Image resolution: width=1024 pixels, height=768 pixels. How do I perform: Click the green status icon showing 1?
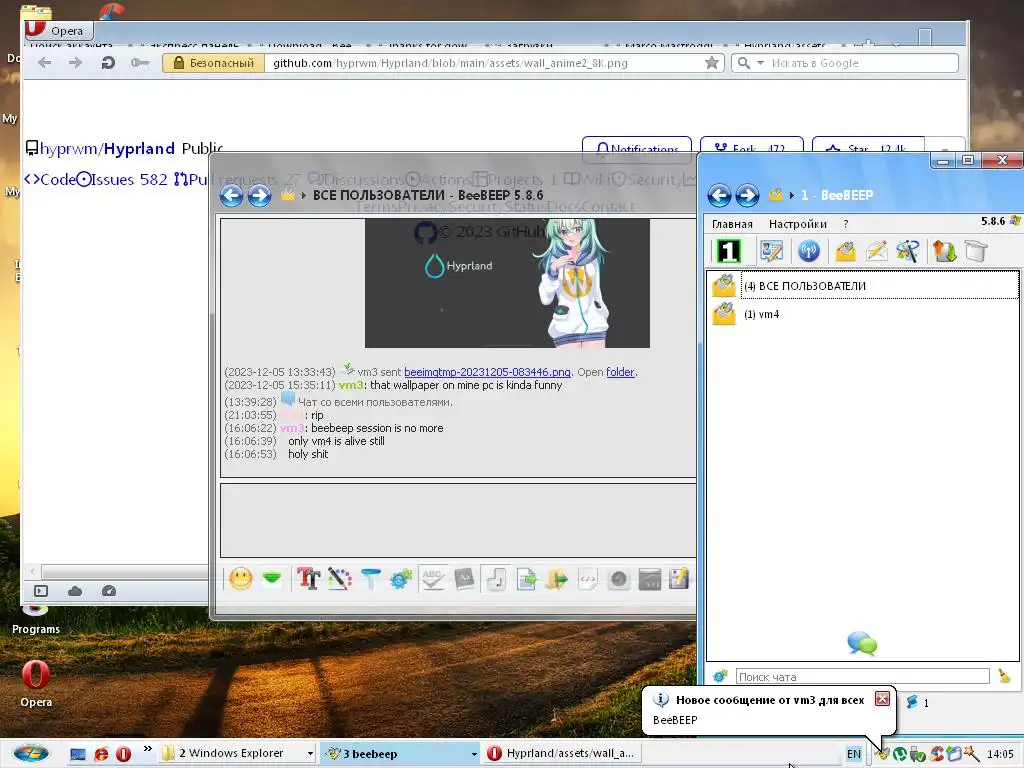728,251
